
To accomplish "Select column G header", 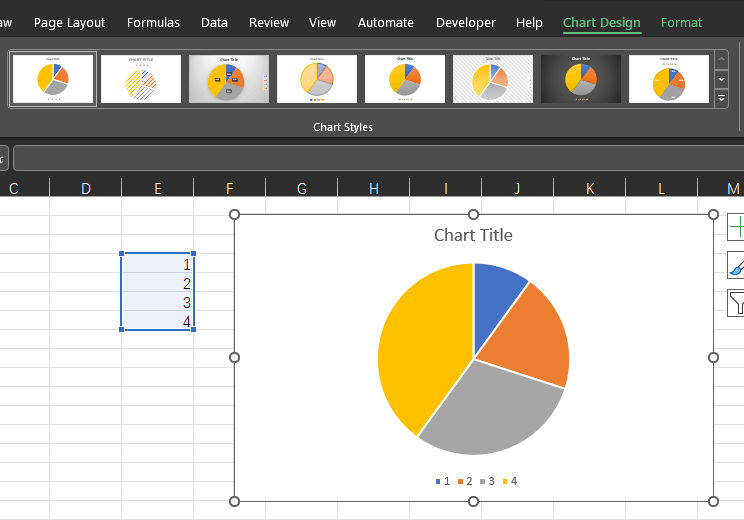I will (x=302, y=188).
